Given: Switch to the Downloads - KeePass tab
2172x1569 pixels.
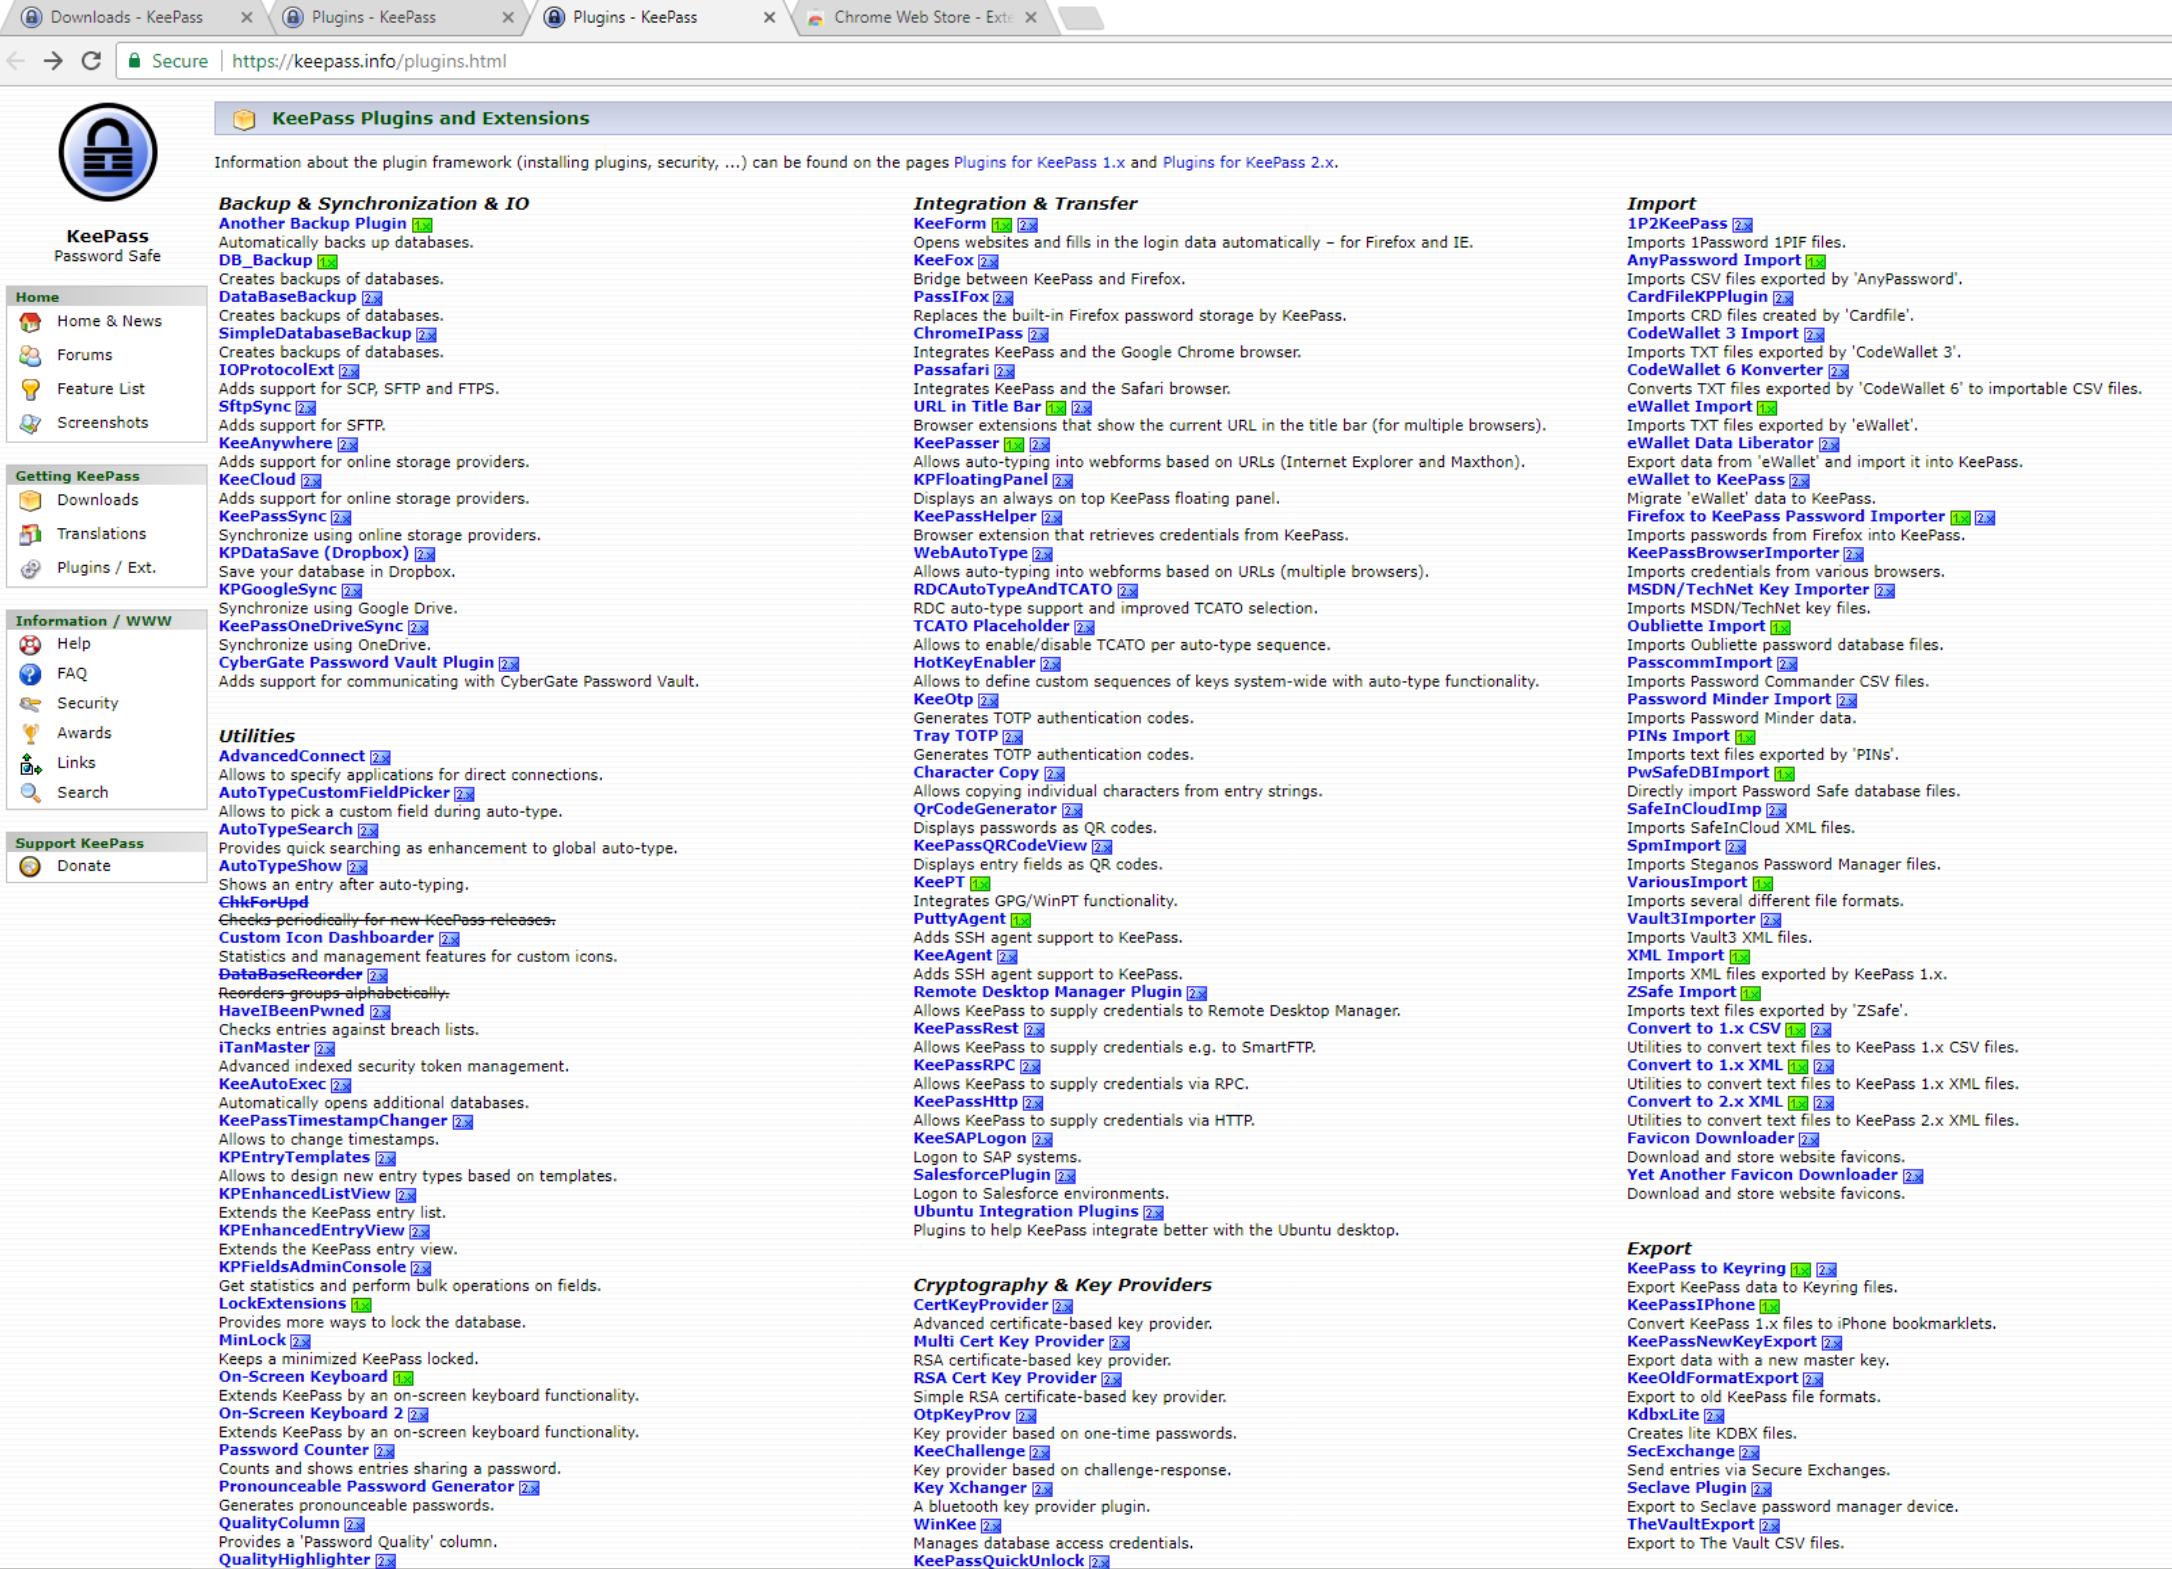Looking at the screenshot, I should pyautogui.click(x=125, y=17).
